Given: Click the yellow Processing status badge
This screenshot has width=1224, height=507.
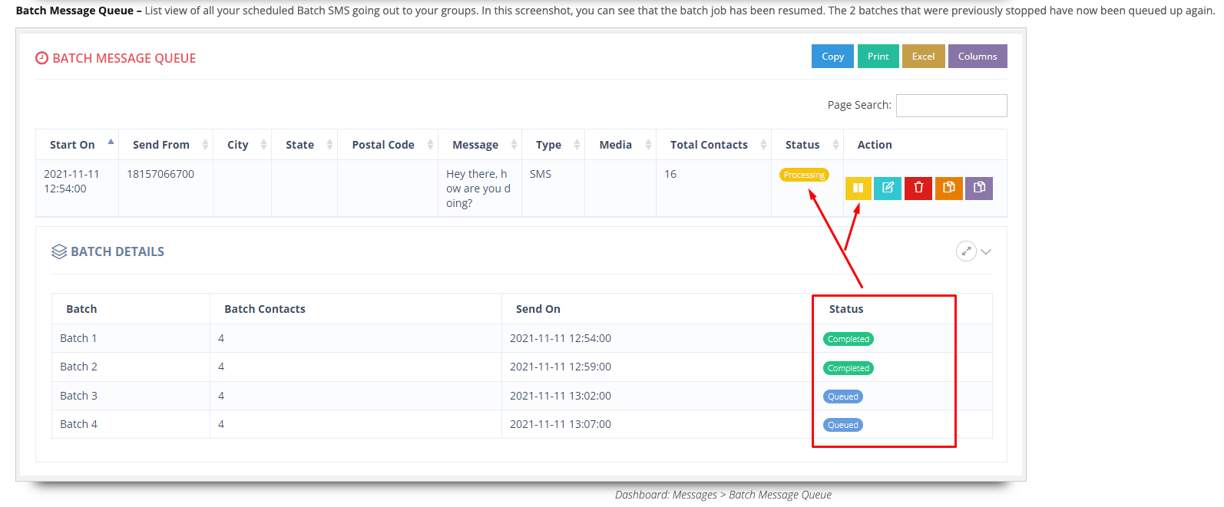Looking at the screenshot, I should (804, 175).
